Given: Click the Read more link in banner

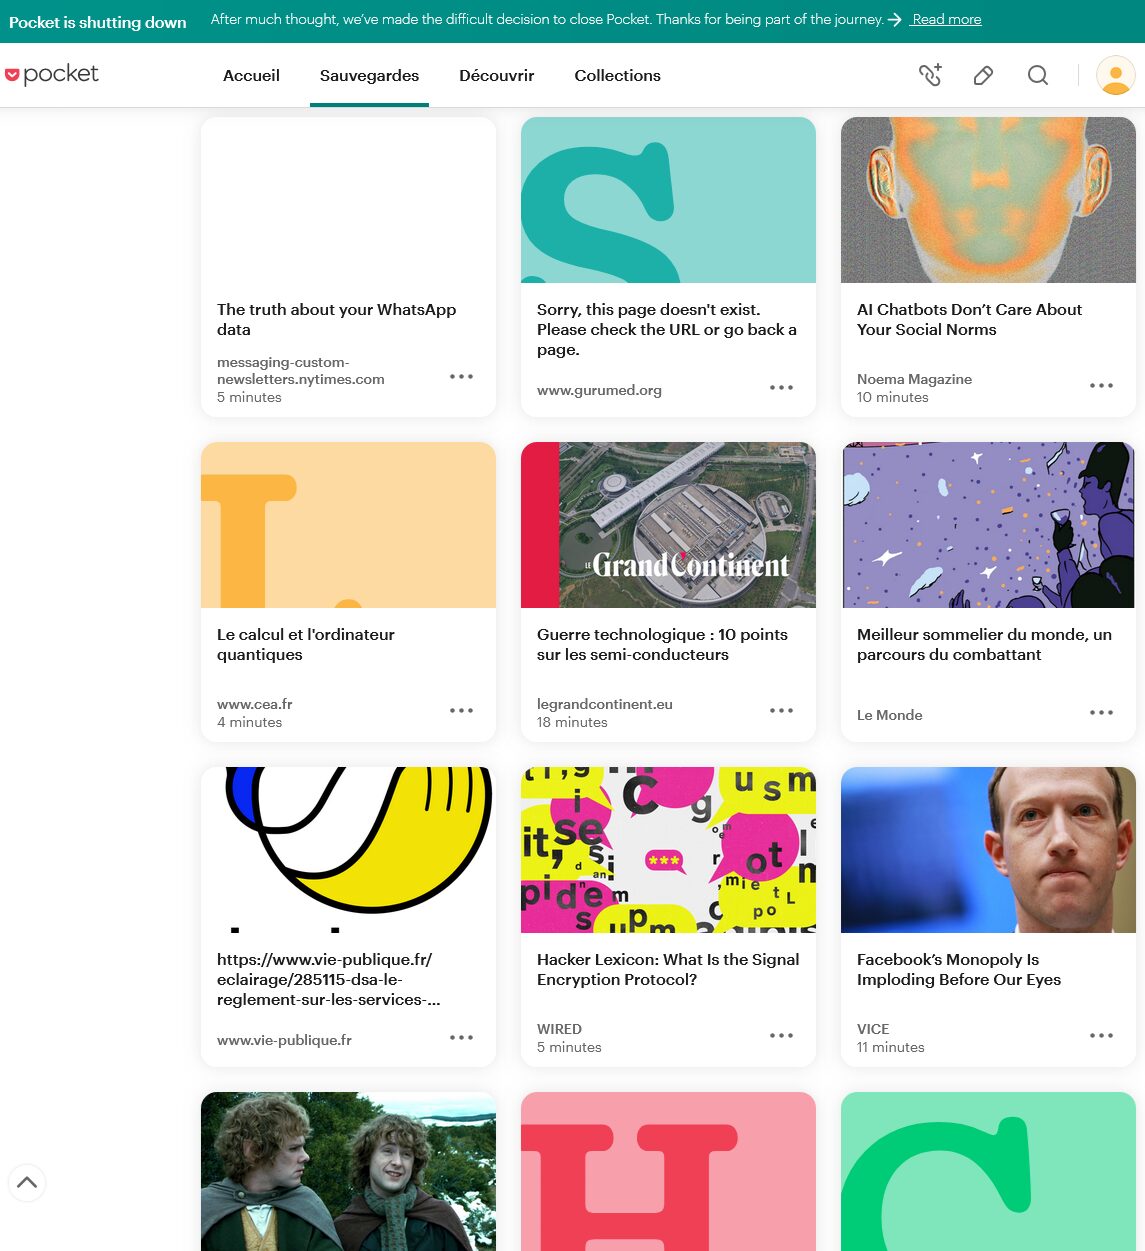Looking at the screenshot, I should point(946,19).
